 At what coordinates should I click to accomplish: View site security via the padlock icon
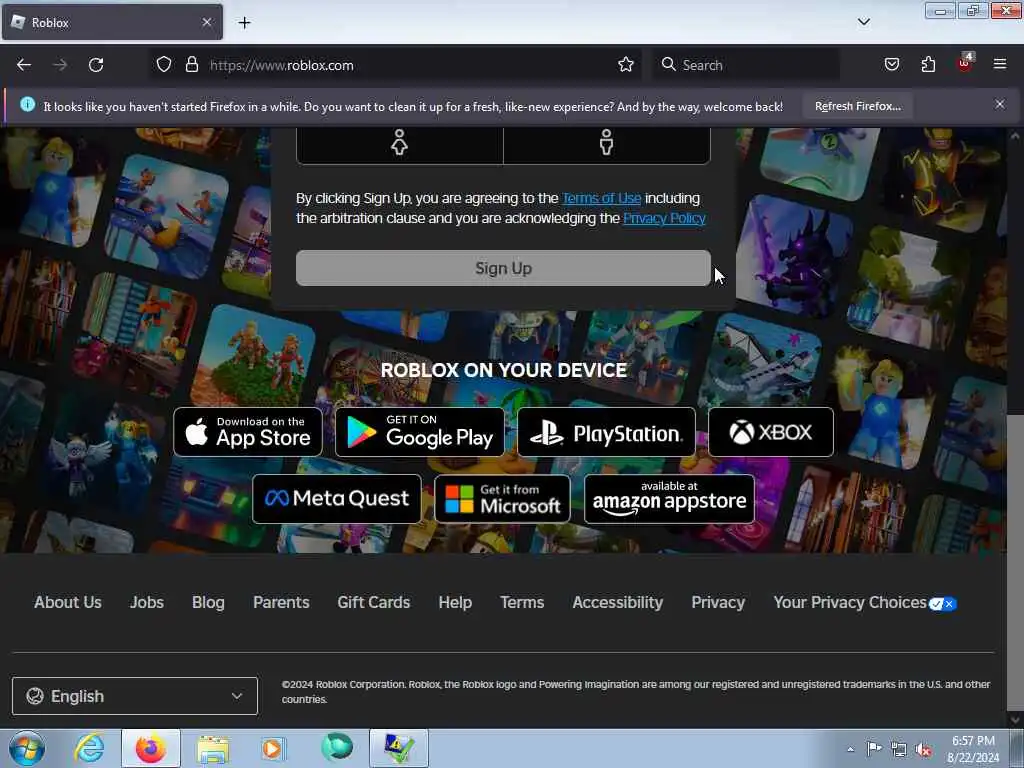tap(191, 65)
